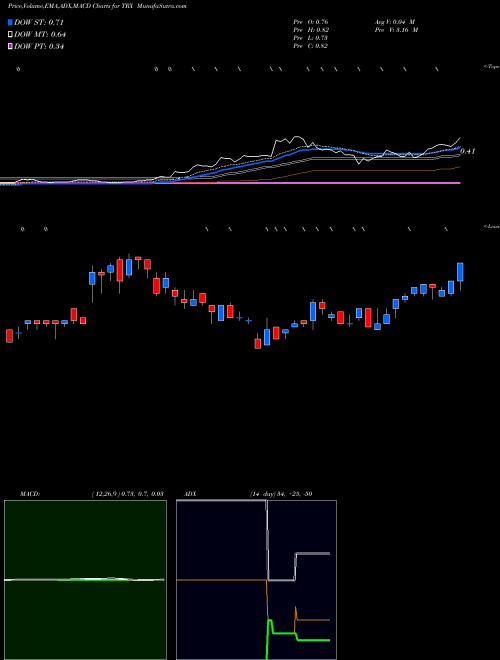Select the 'DOW MT: 0.64' legend label

click(40, 35)
